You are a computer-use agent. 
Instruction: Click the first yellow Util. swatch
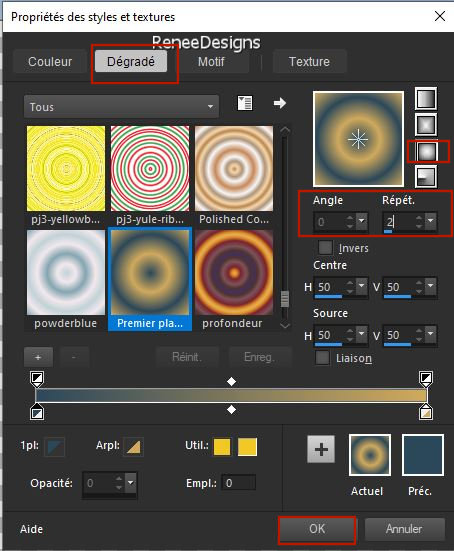click(x=222, y=447)
